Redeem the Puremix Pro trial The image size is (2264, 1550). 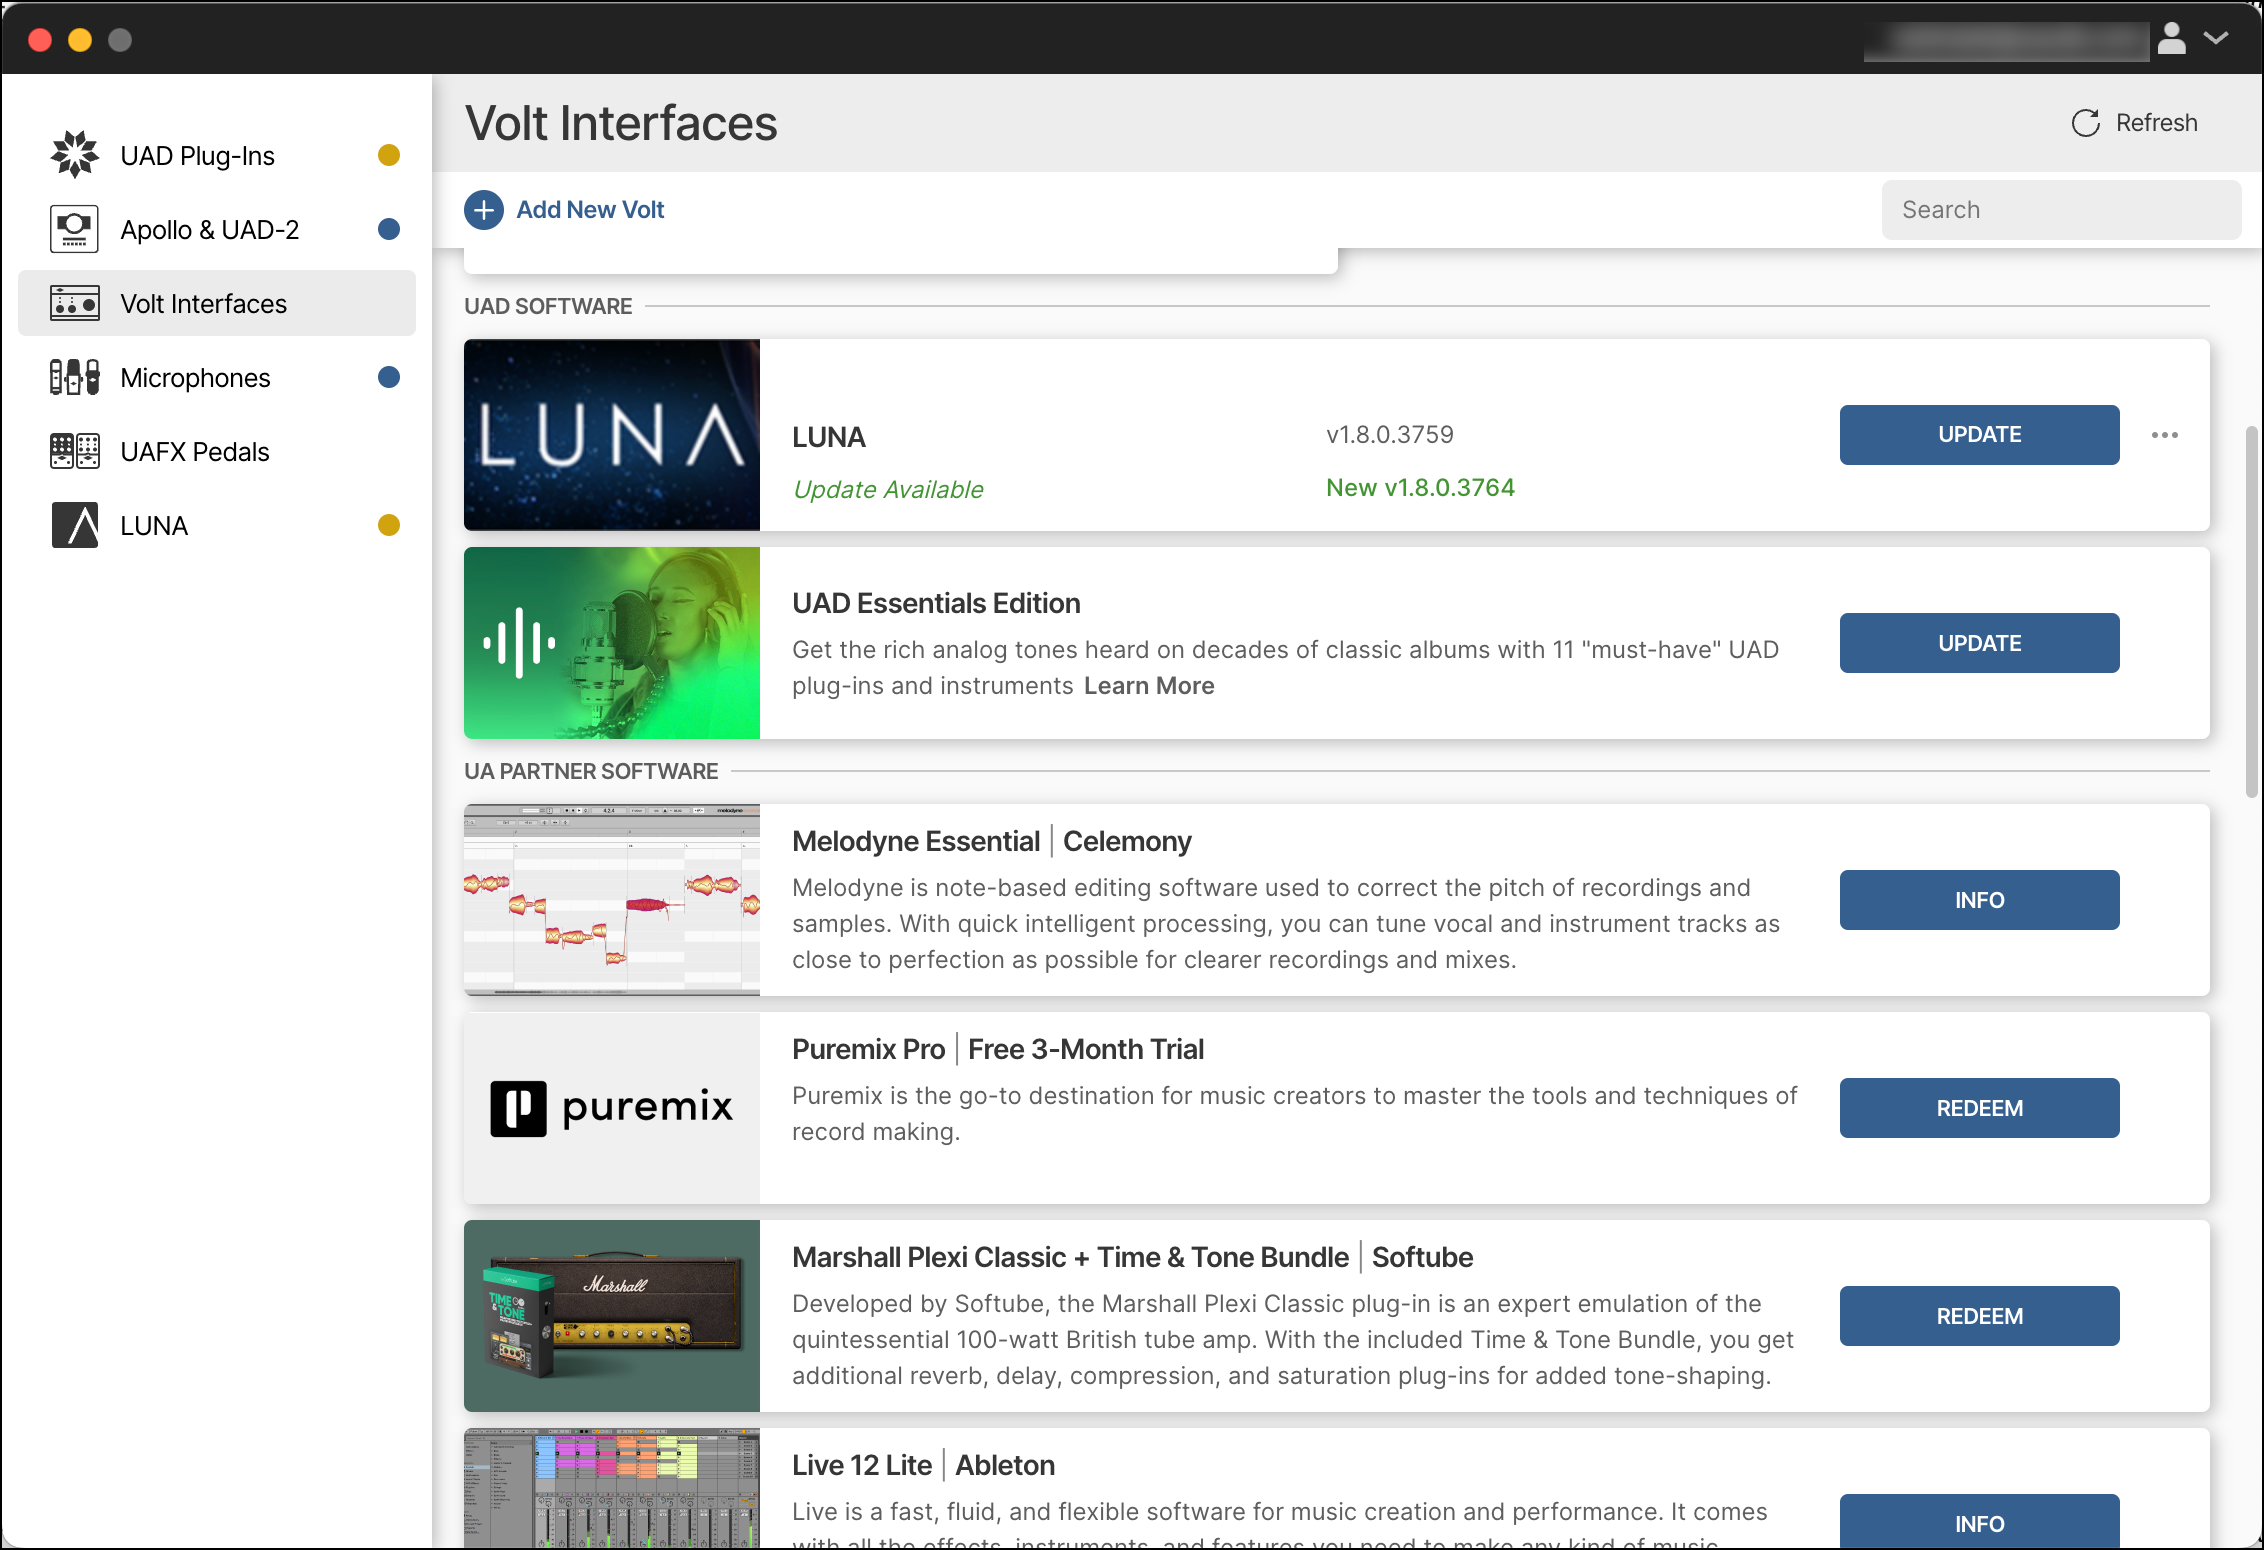pyautogui.click(x=1978, y=1107)
